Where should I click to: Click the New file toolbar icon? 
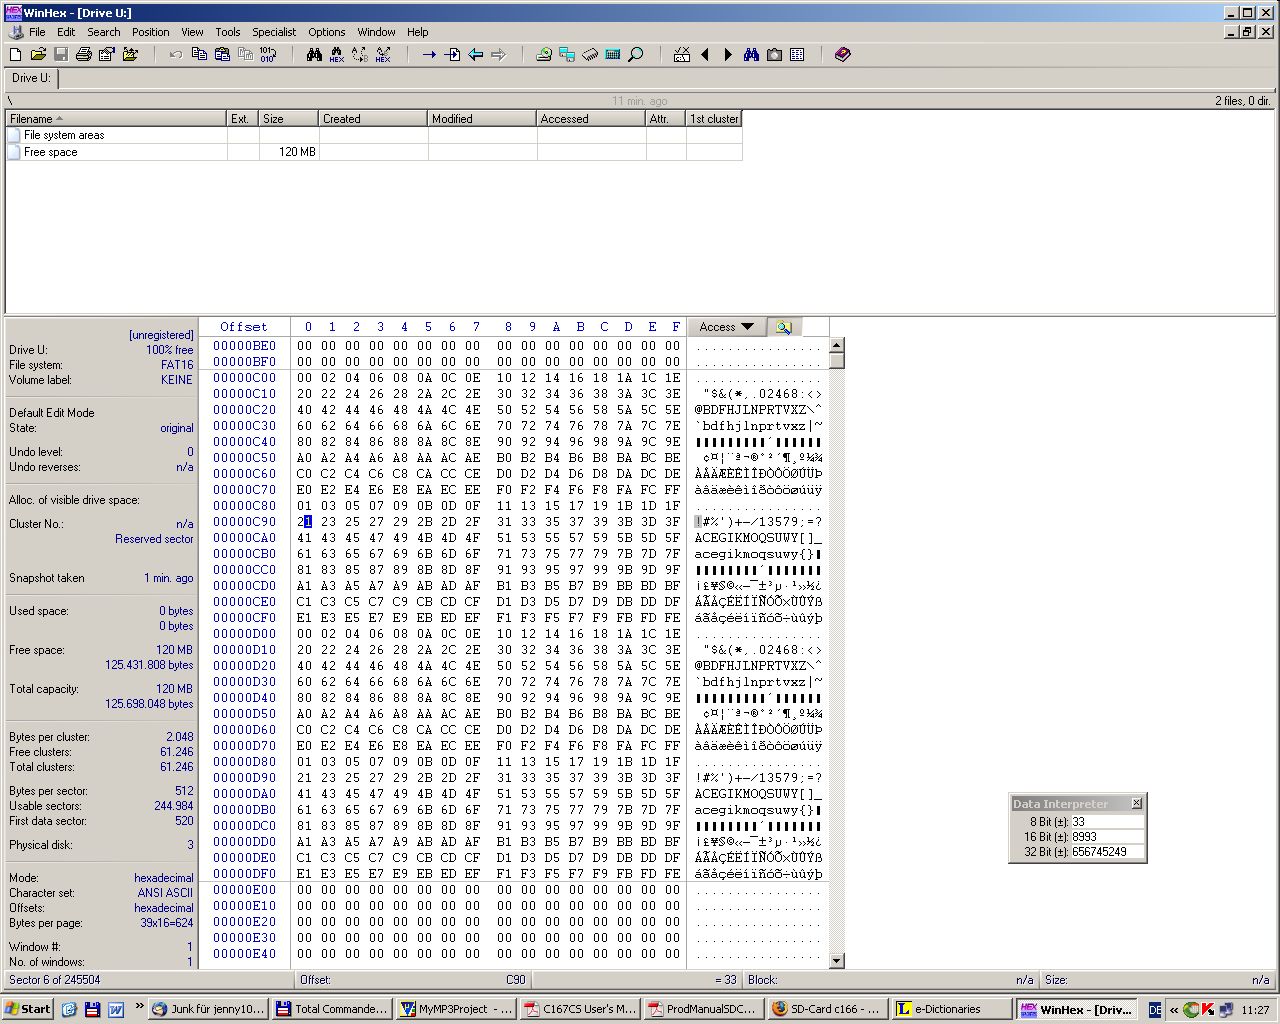(x=16, y=55)
